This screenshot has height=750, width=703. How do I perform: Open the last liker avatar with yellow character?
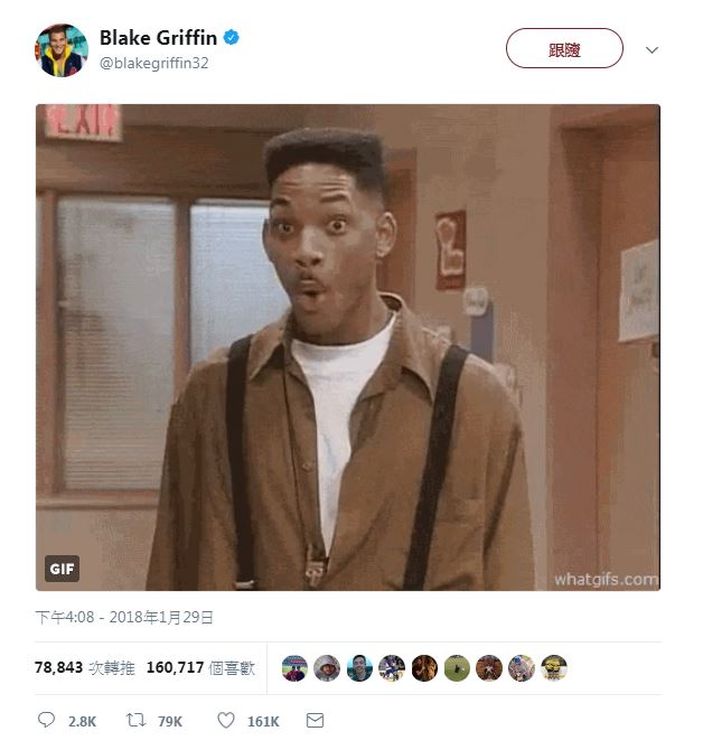tap(554, 668)
